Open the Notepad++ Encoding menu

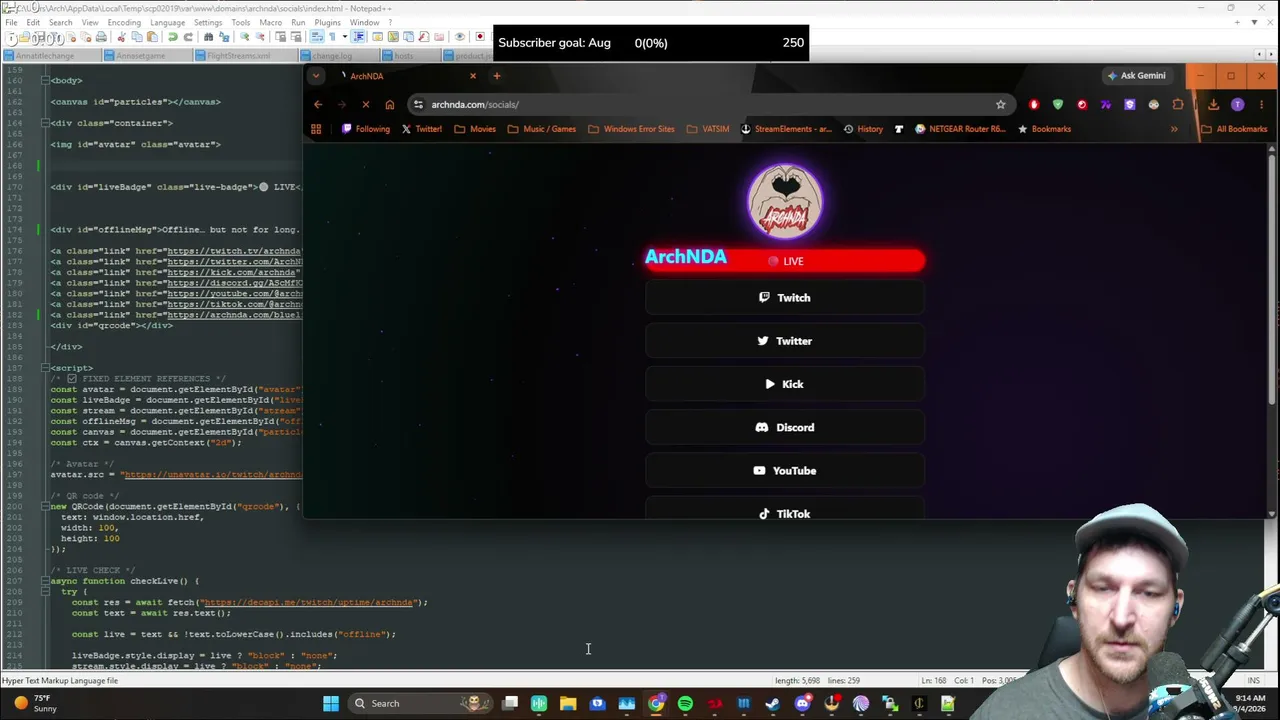point(124,22)
